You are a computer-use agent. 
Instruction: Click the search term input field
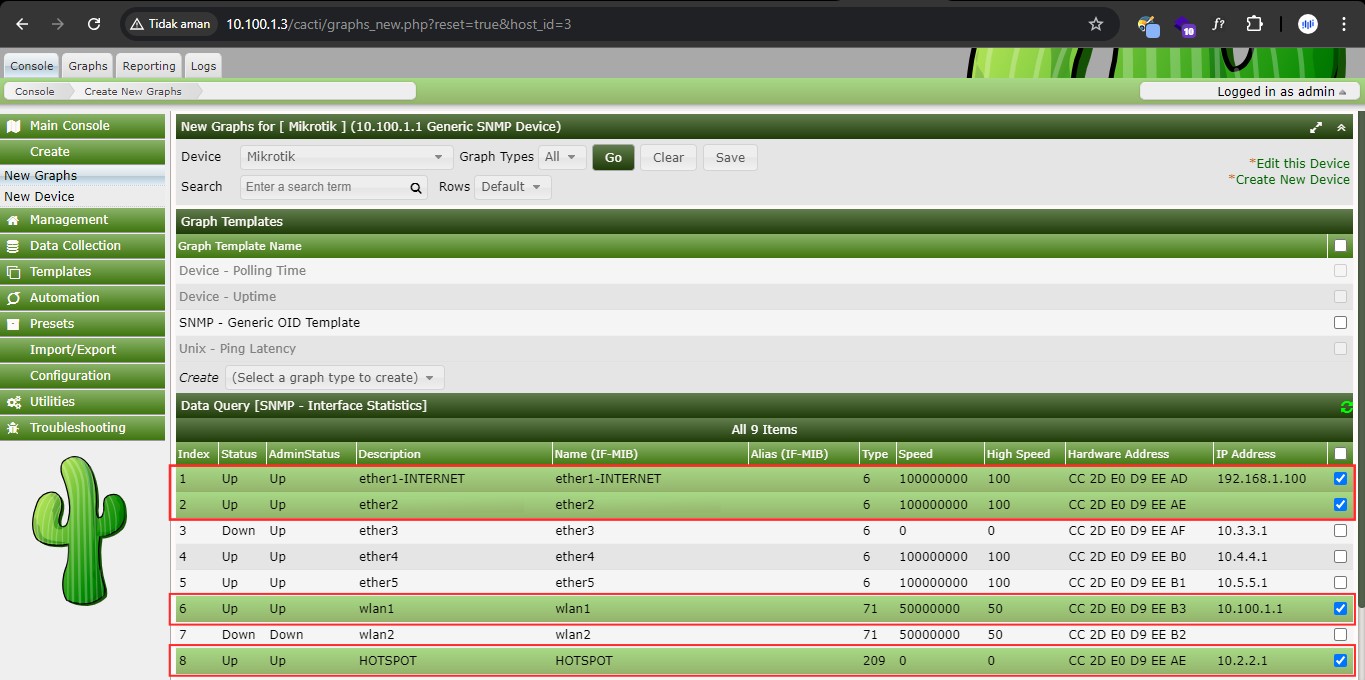[x=326, y=187]
